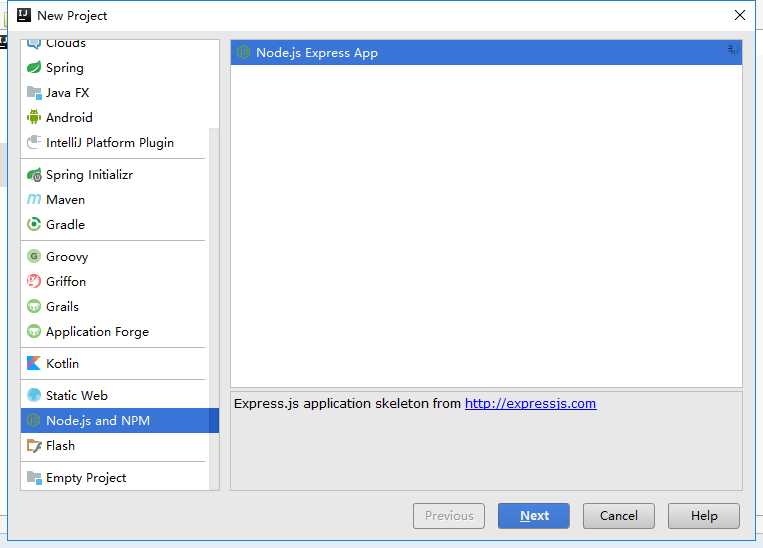Image resolution: width=763 pixels, height=548 pixels.
Task: Click the Java FX folder icon
Action: [34, 92]
